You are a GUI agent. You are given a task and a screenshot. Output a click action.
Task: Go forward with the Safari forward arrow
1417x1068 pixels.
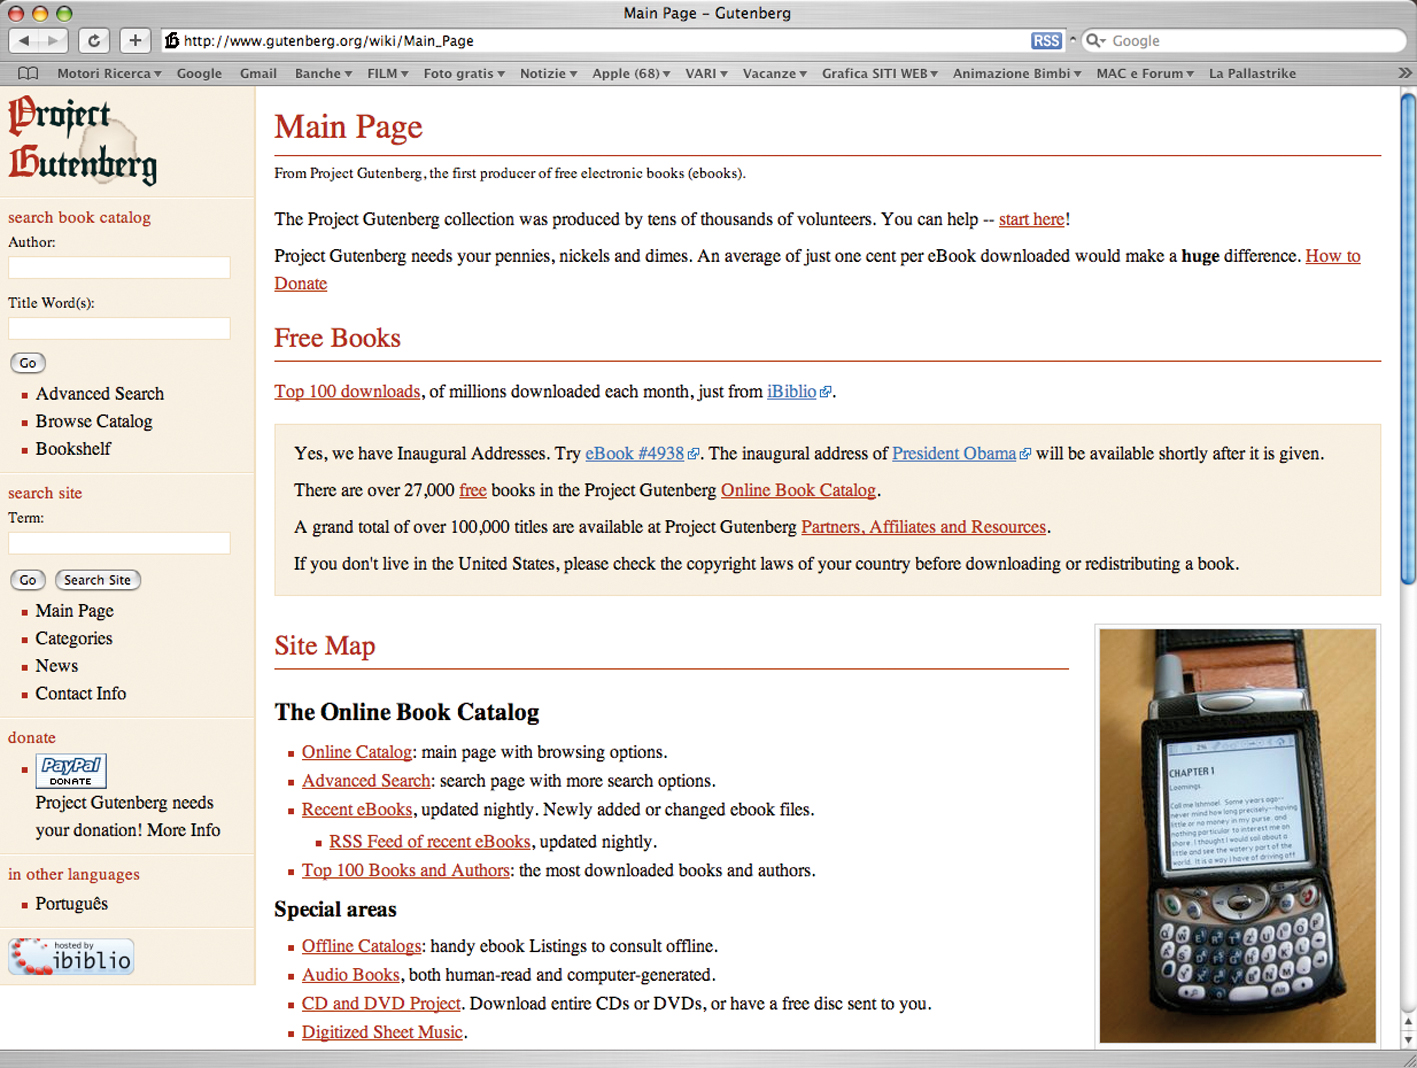[x=53, y=41]
